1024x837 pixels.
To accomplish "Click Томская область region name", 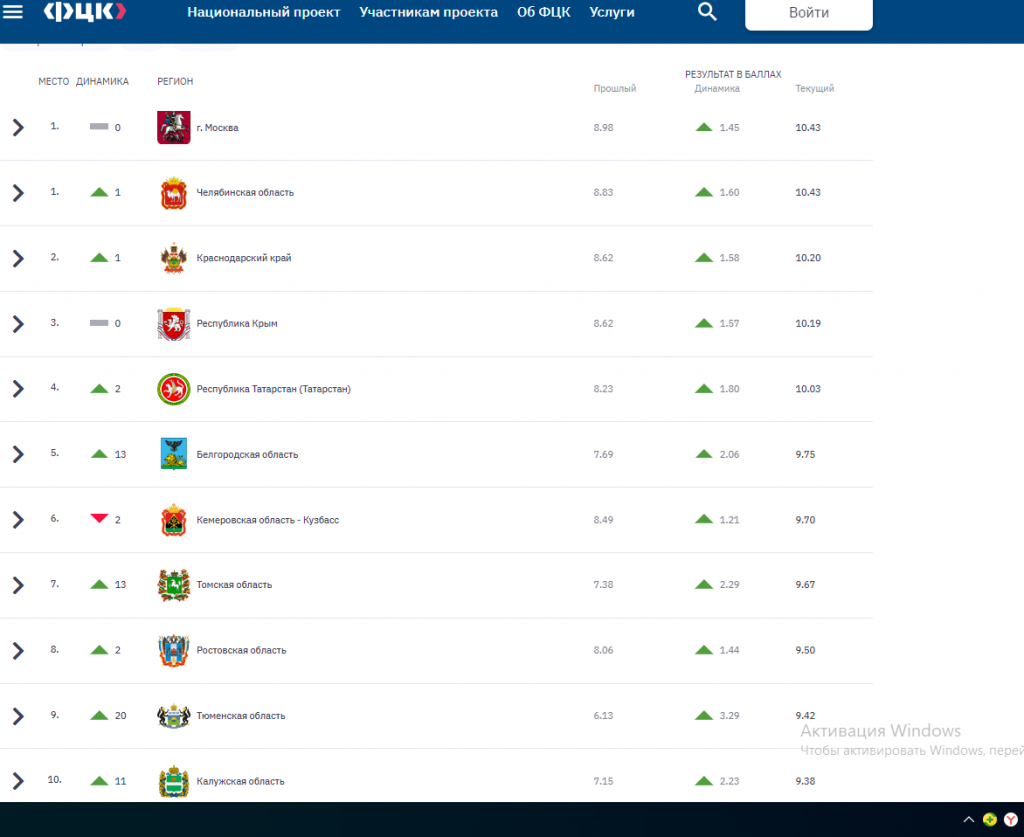I will click(234, 585).
